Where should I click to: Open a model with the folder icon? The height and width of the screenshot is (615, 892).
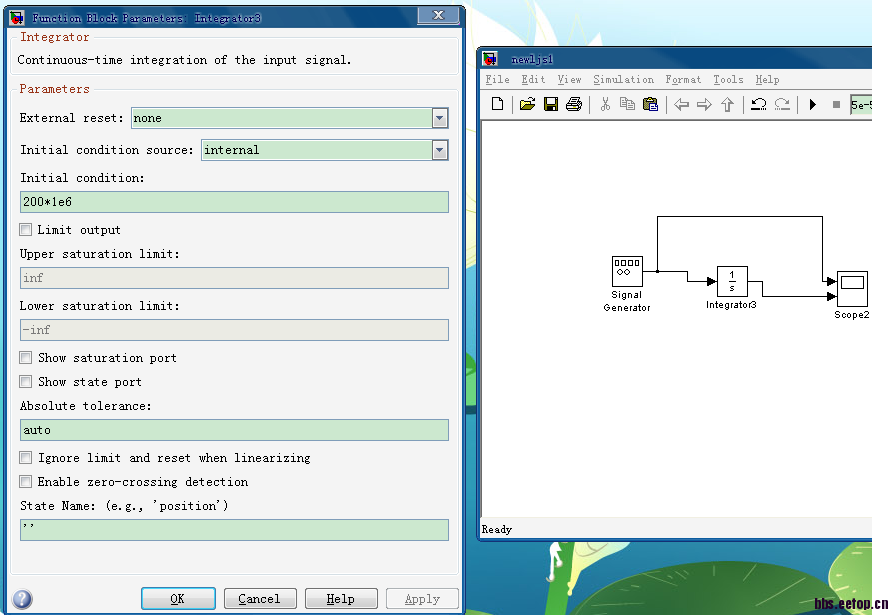pos(527,104)
